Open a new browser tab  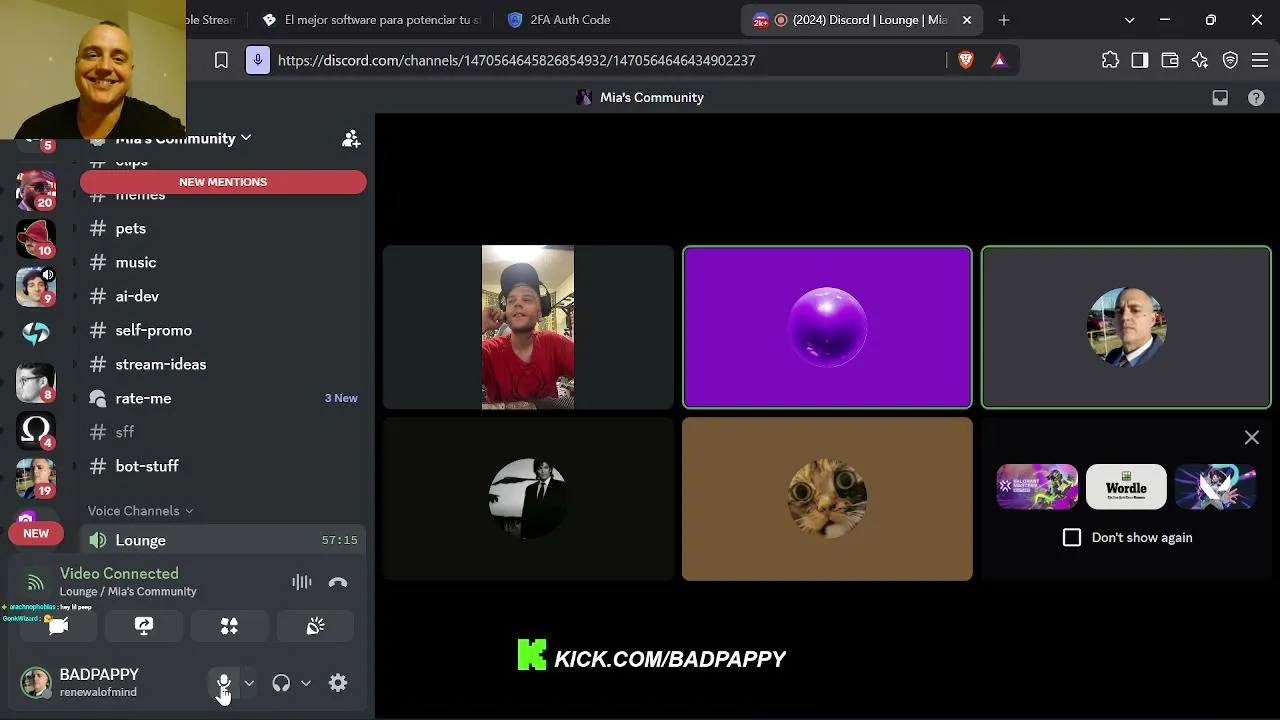[x=1004, y=20]
